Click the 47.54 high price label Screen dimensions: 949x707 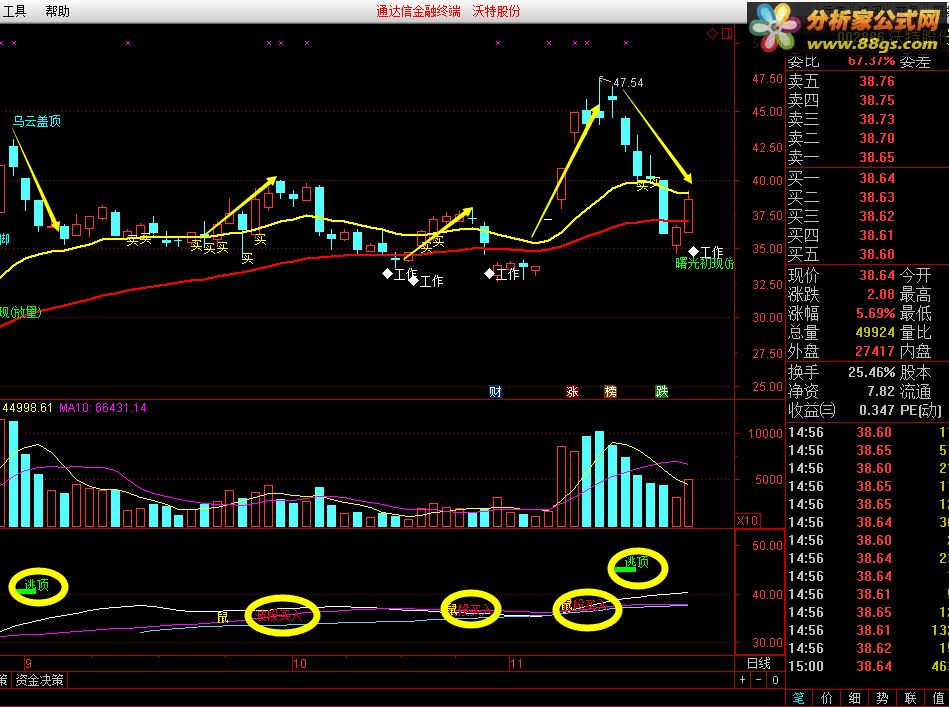628,82
